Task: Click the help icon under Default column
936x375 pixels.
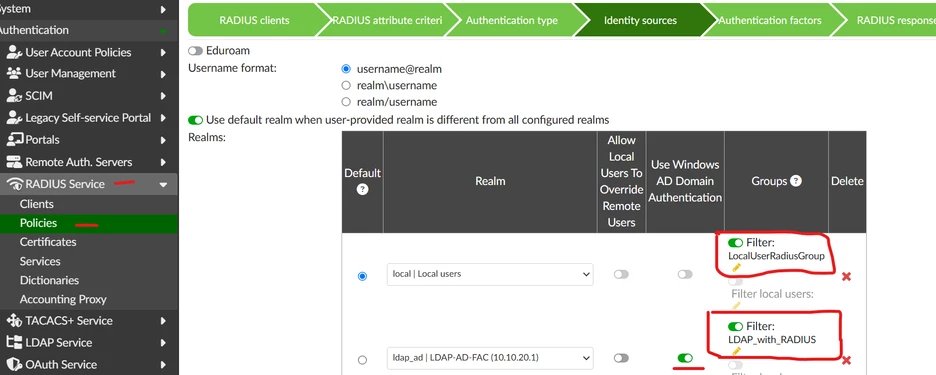Action: pos(362,189)
